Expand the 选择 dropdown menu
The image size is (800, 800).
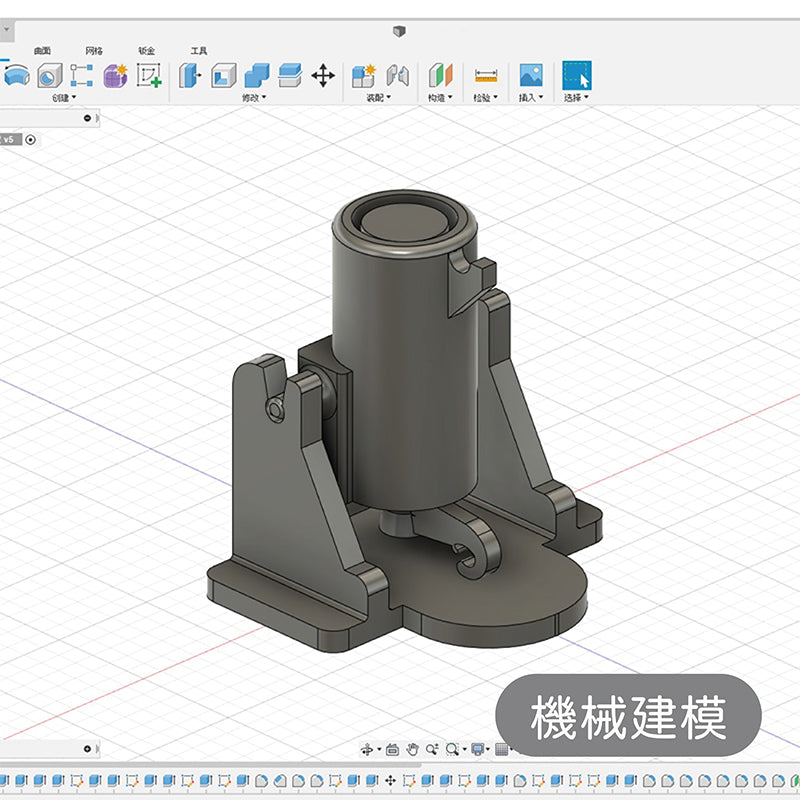pos(576,97)
